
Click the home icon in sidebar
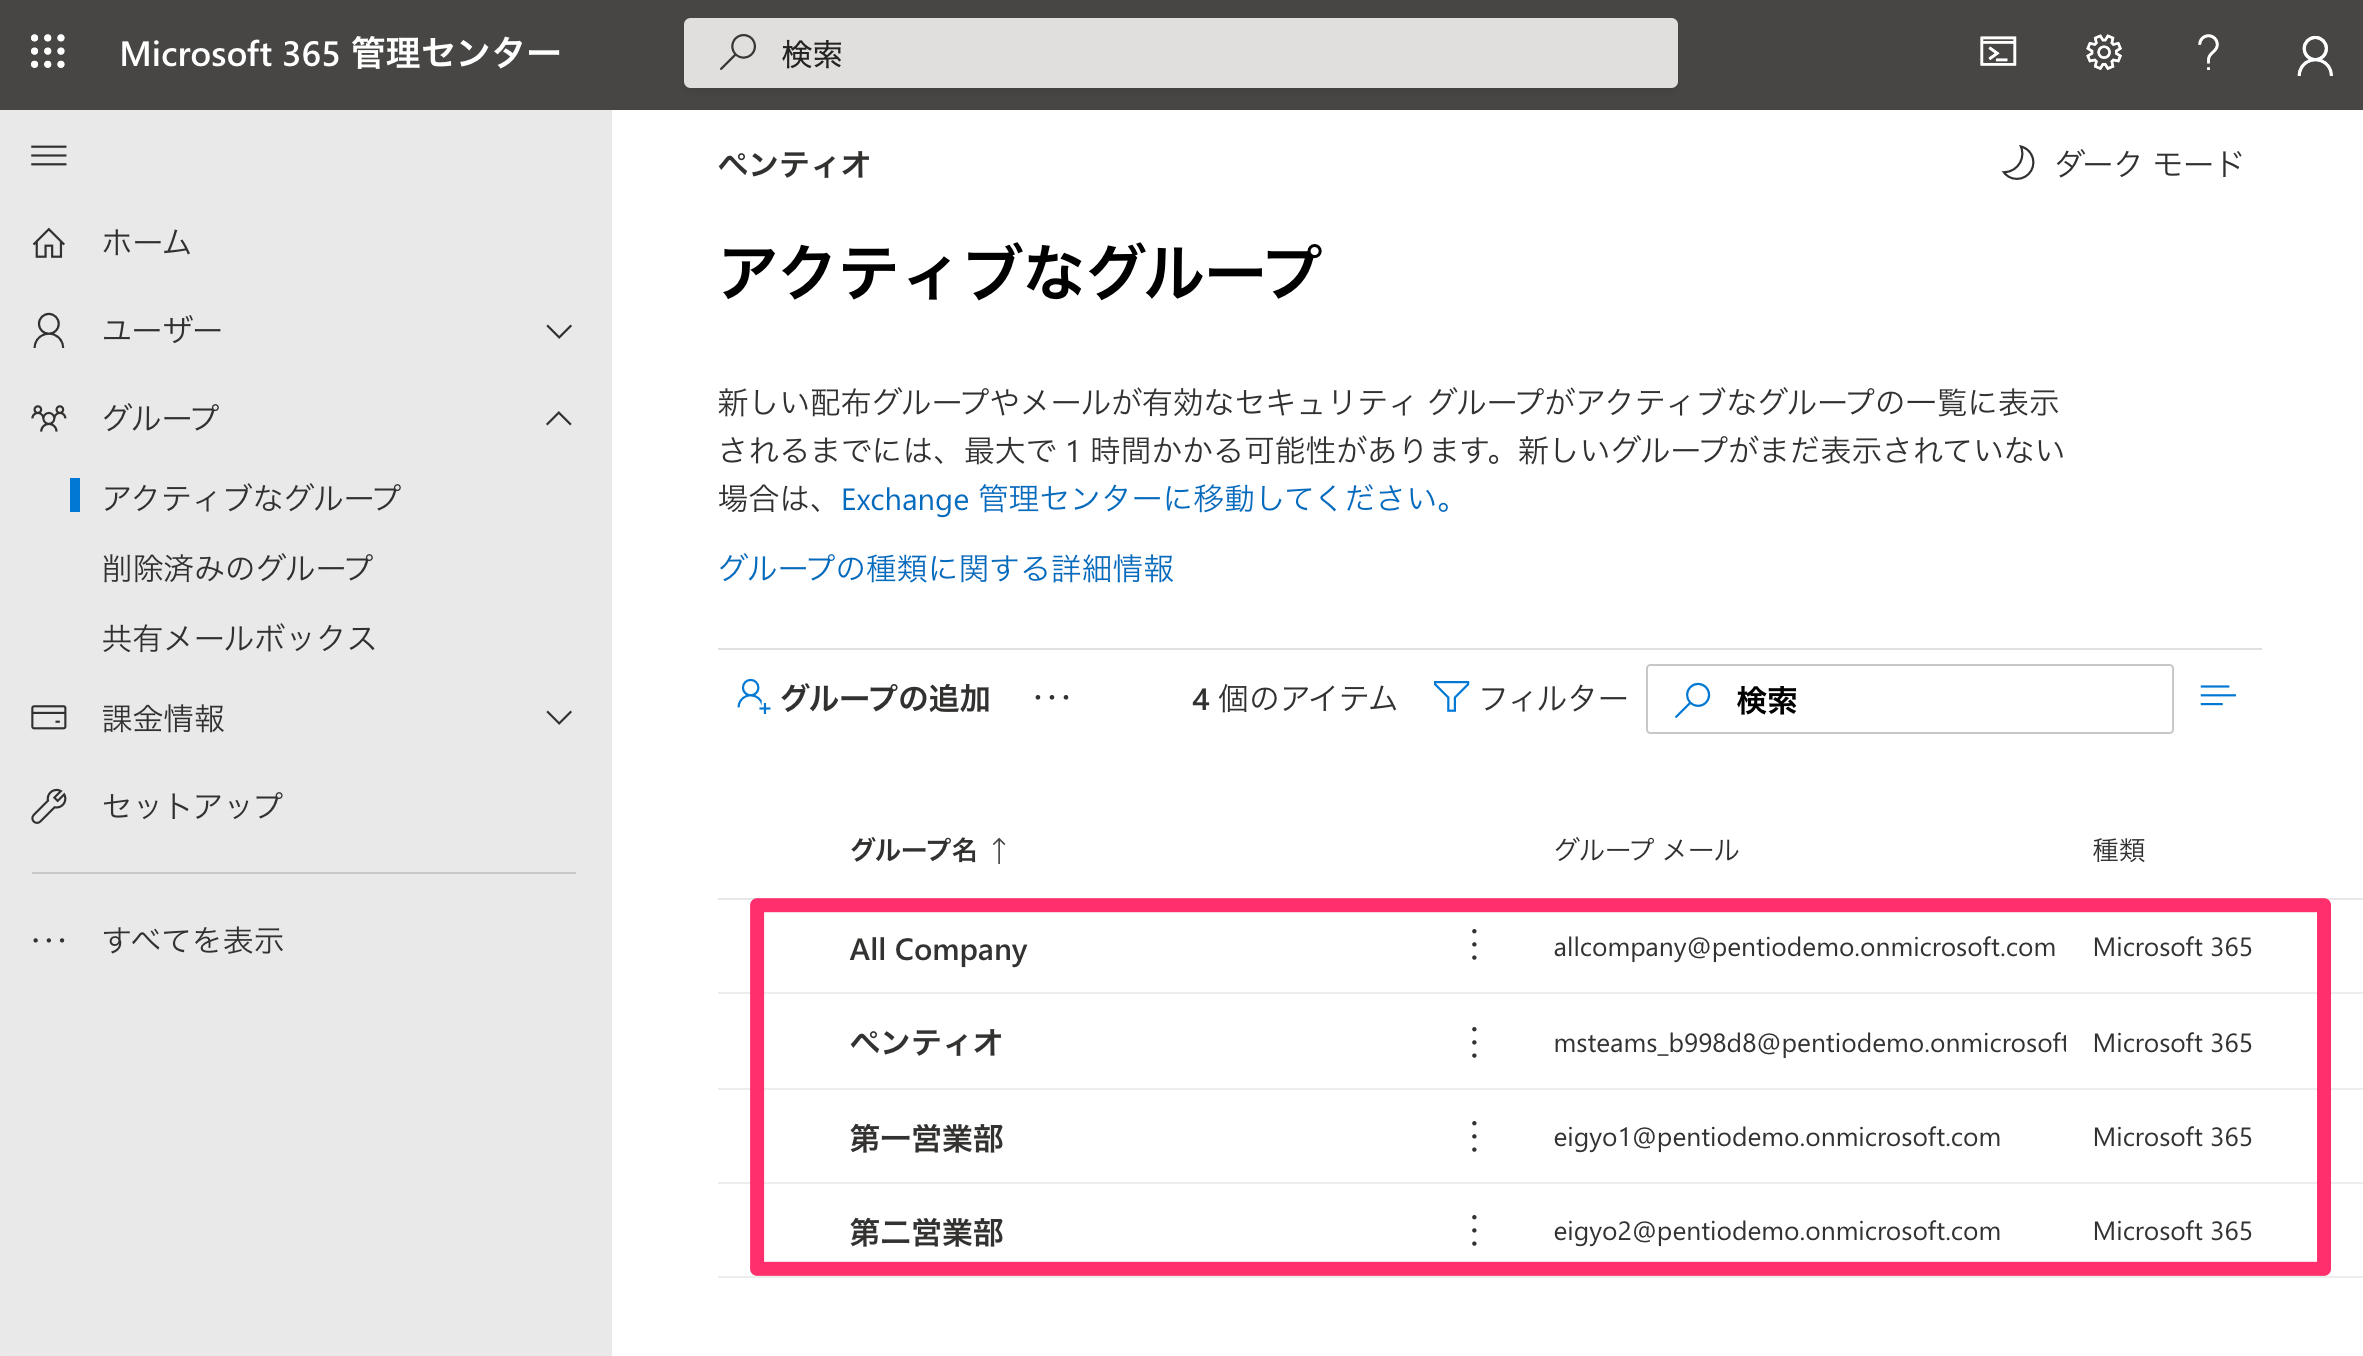pyautogui.click(x=49, y=243)
